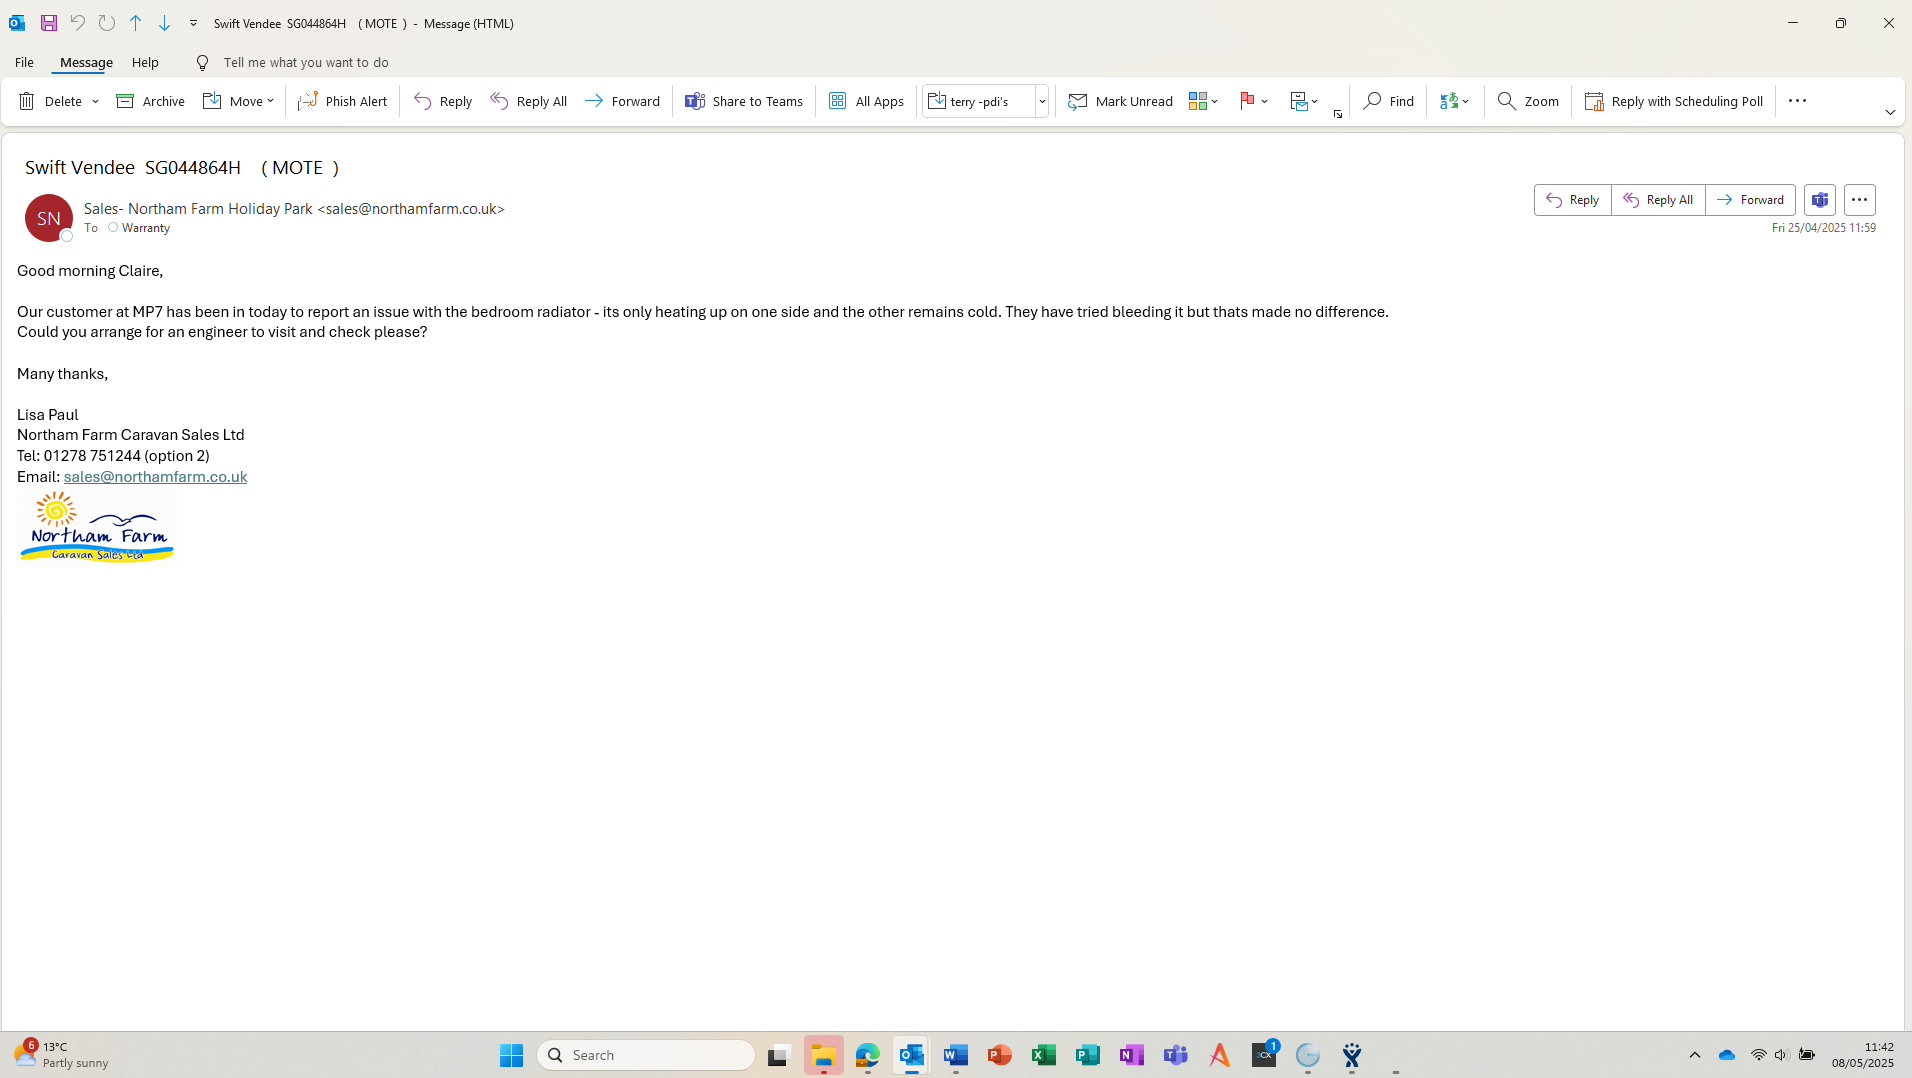Select the 'terry -pdi's' quick step
The height and width of the screenshot is (1078, 1912).
point(979,101)
